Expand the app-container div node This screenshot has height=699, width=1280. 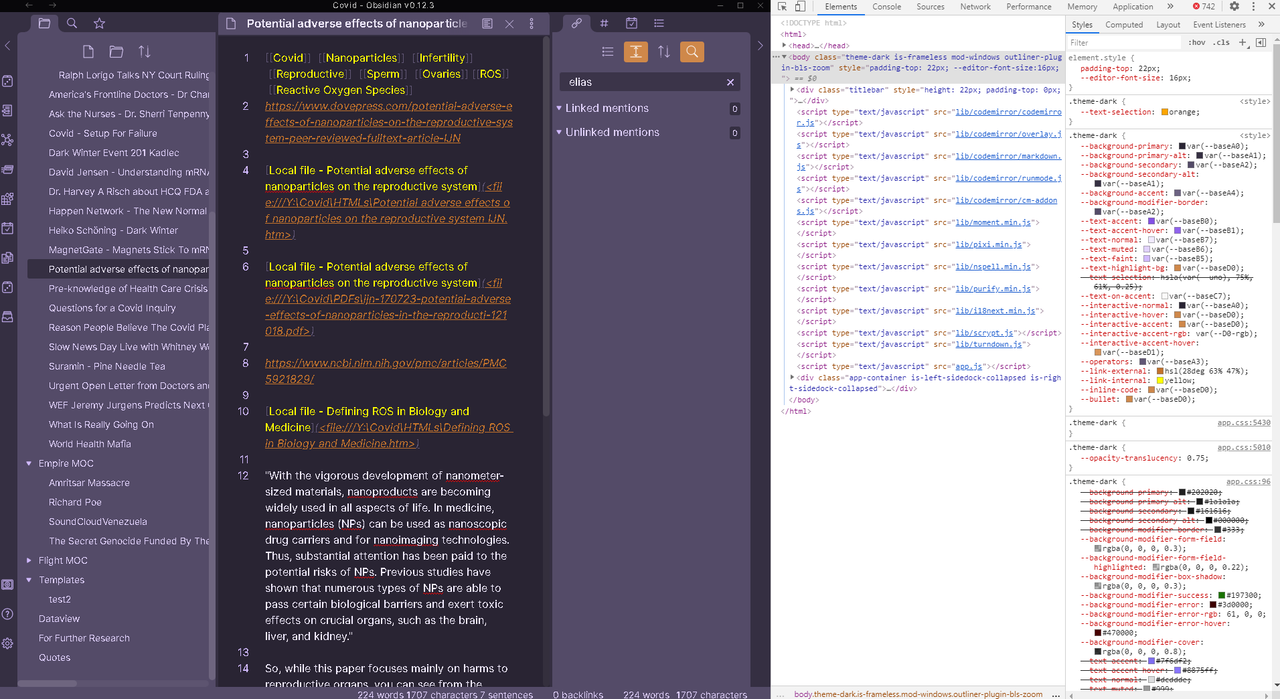(791, 377)
